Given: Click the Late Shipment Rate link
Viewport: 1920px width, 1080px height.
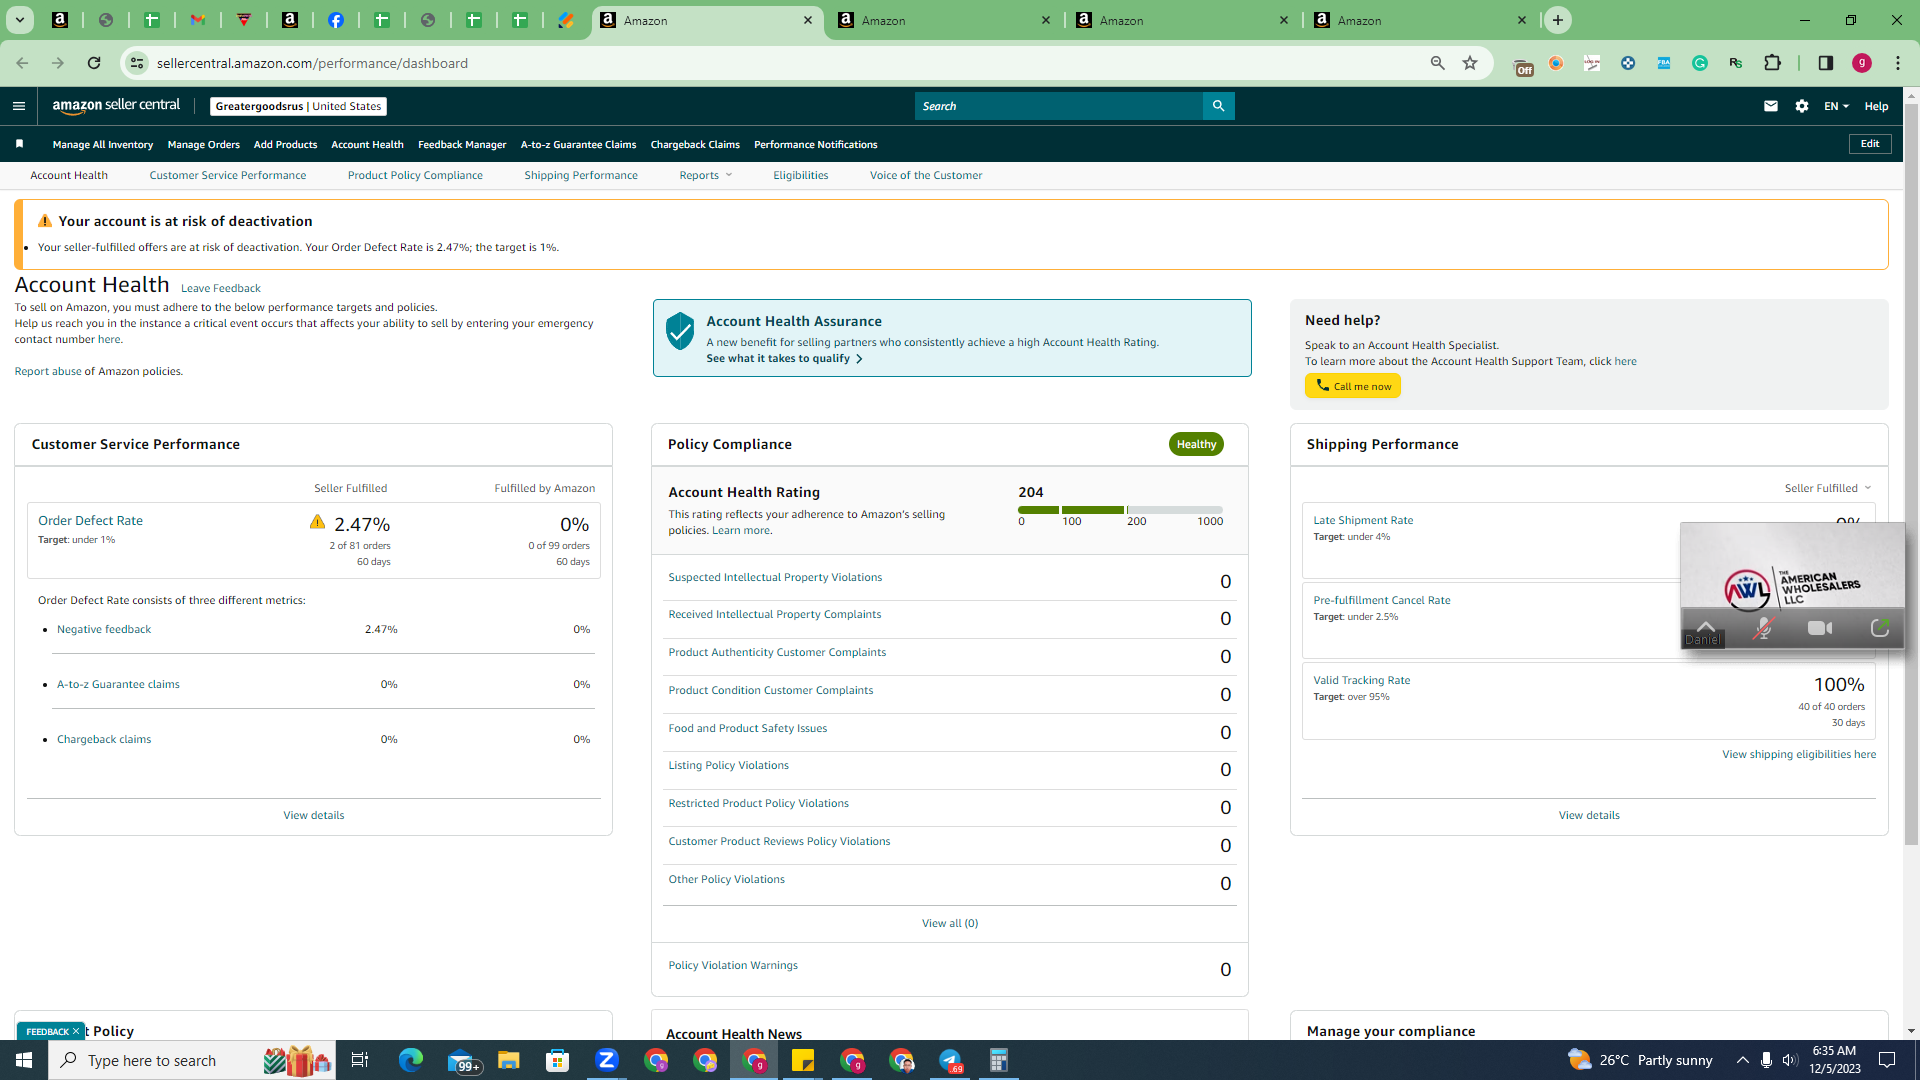Looking at the screenshot, I should point(1363,520).
